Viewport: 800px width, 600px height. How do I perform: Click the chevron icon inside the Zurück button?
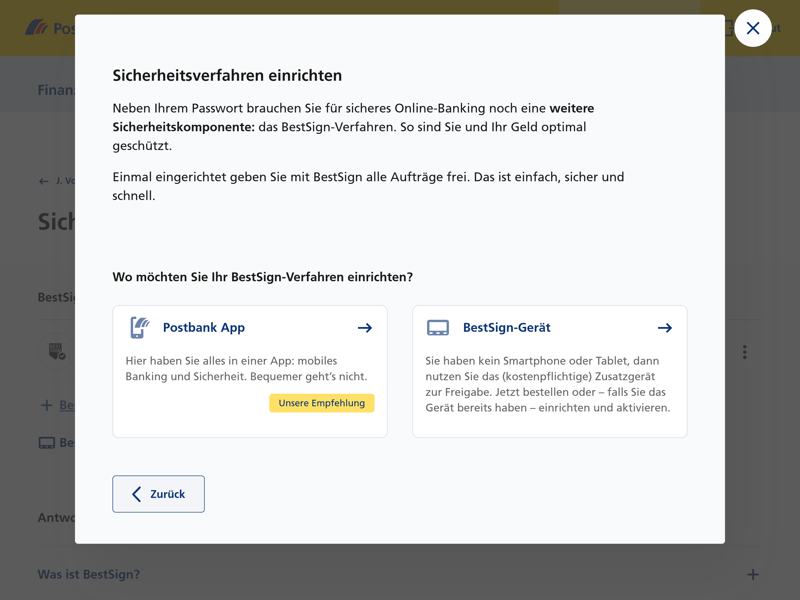click(137, 494)
